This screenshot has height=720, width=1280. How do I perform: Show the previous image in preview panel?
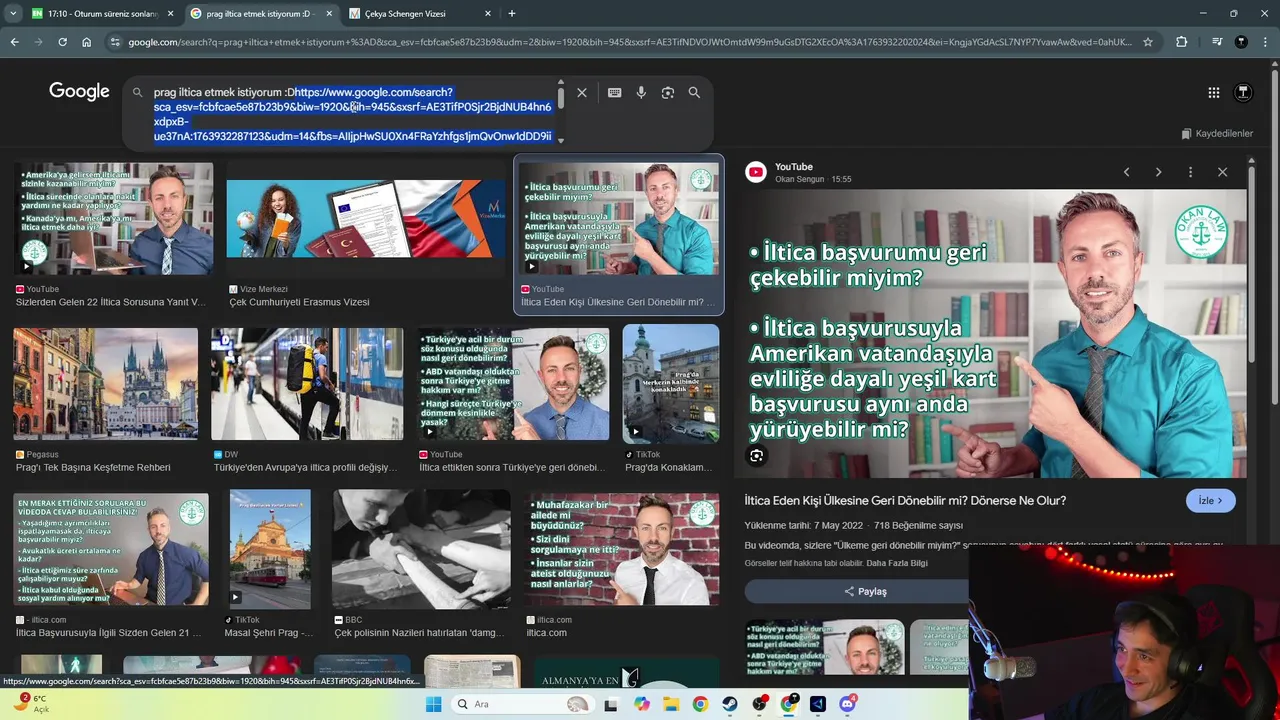tap(1126, 172)
